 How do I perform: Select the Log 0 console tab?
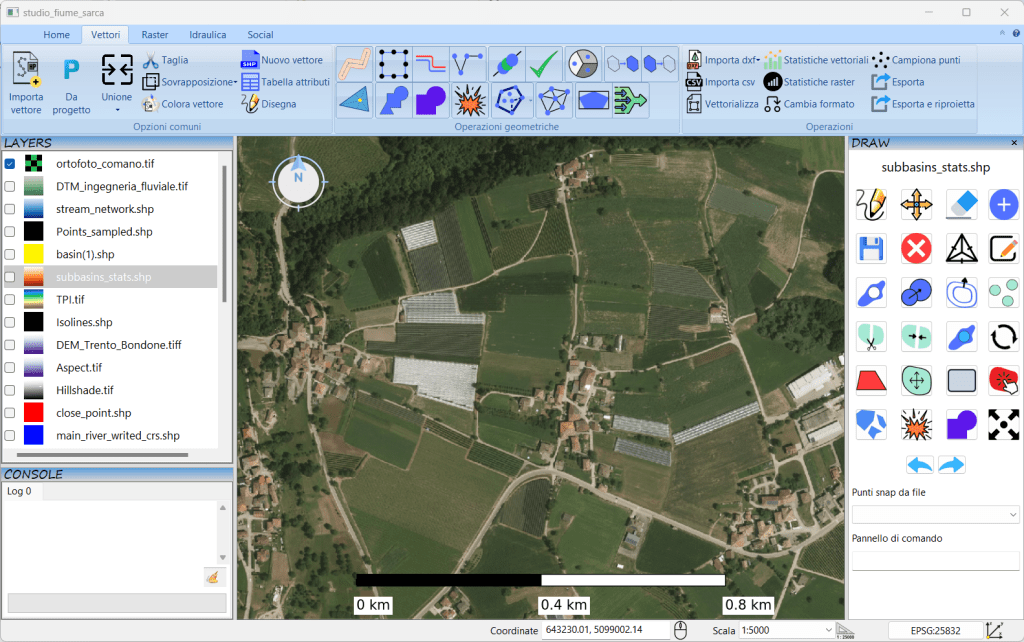pos(19,491)
